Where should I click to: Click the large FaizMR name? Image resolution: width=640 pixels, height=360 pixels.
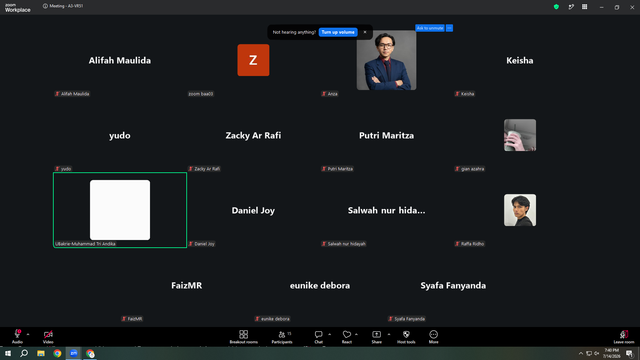pyautogui.click(x=187, y=285)
